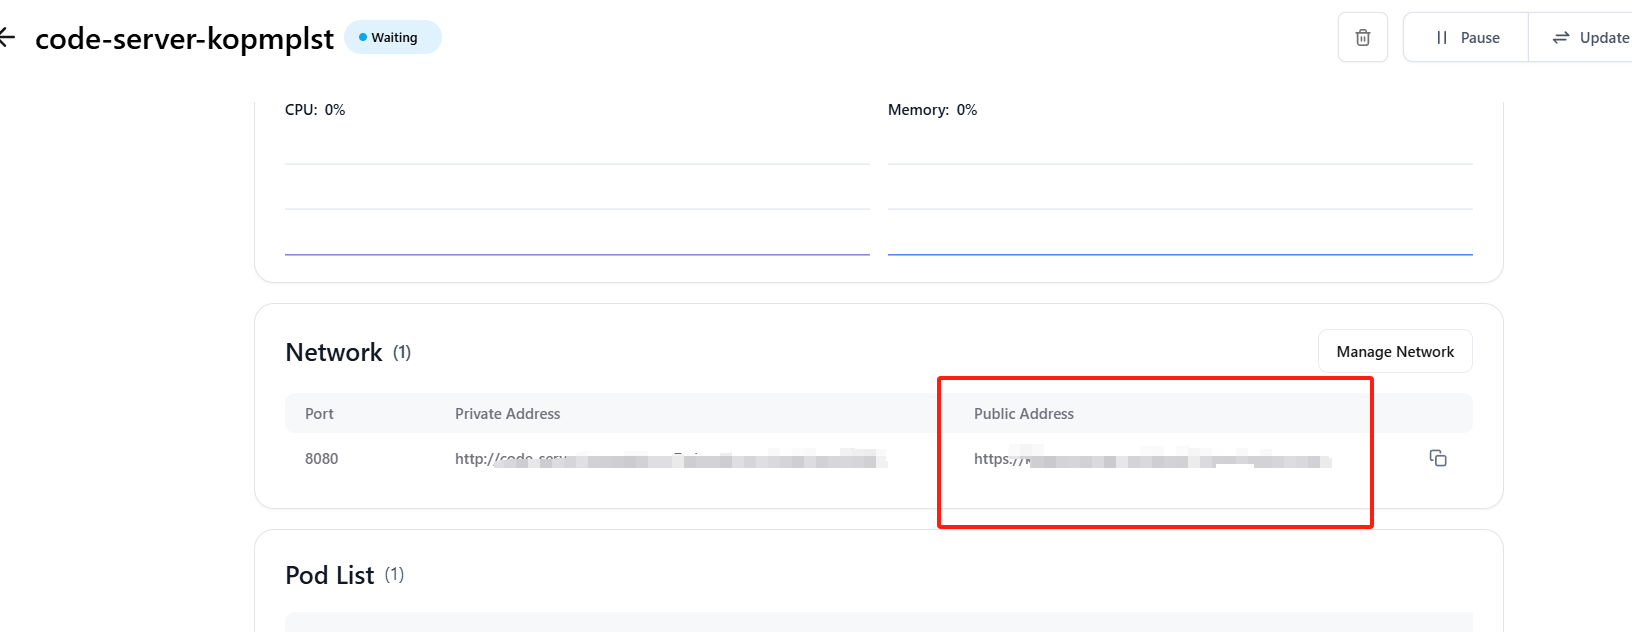Viewport: 1632px width, 632px height.
Task: Click the Port column header
Action: (319, 414)
